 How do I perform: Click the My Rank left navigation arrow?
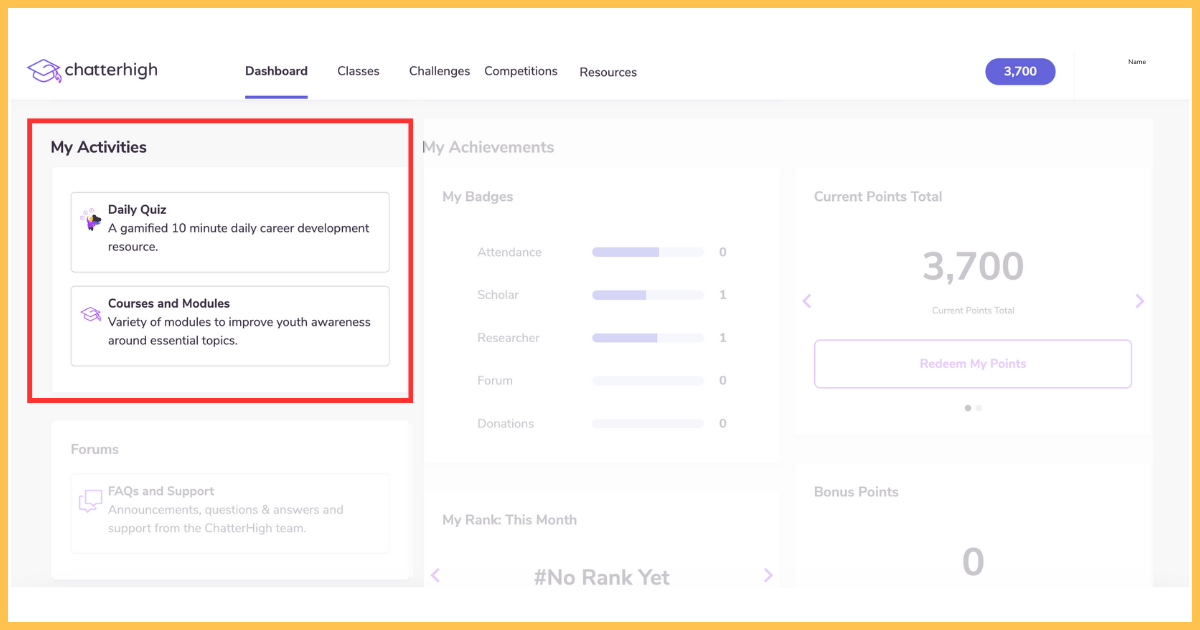[435, 575]
